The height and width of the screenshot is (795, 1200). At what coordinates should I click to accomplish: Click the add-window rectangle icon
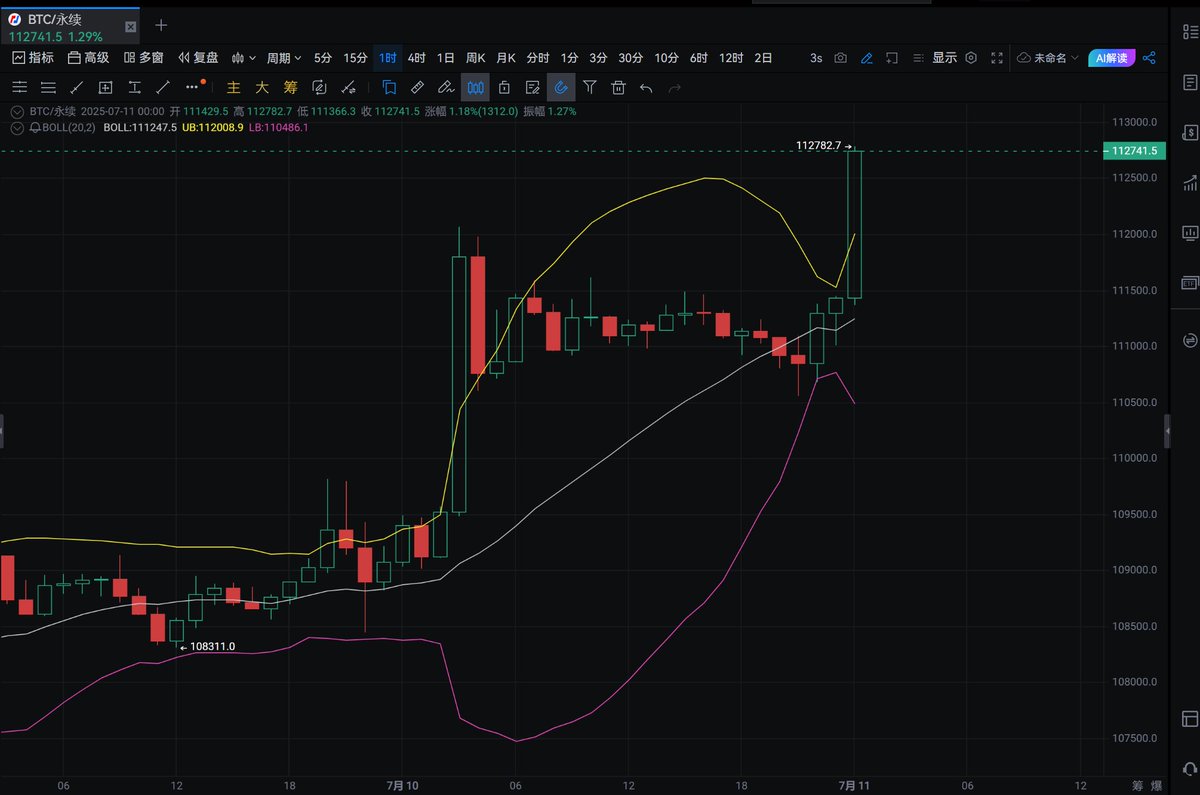[892, 58]
